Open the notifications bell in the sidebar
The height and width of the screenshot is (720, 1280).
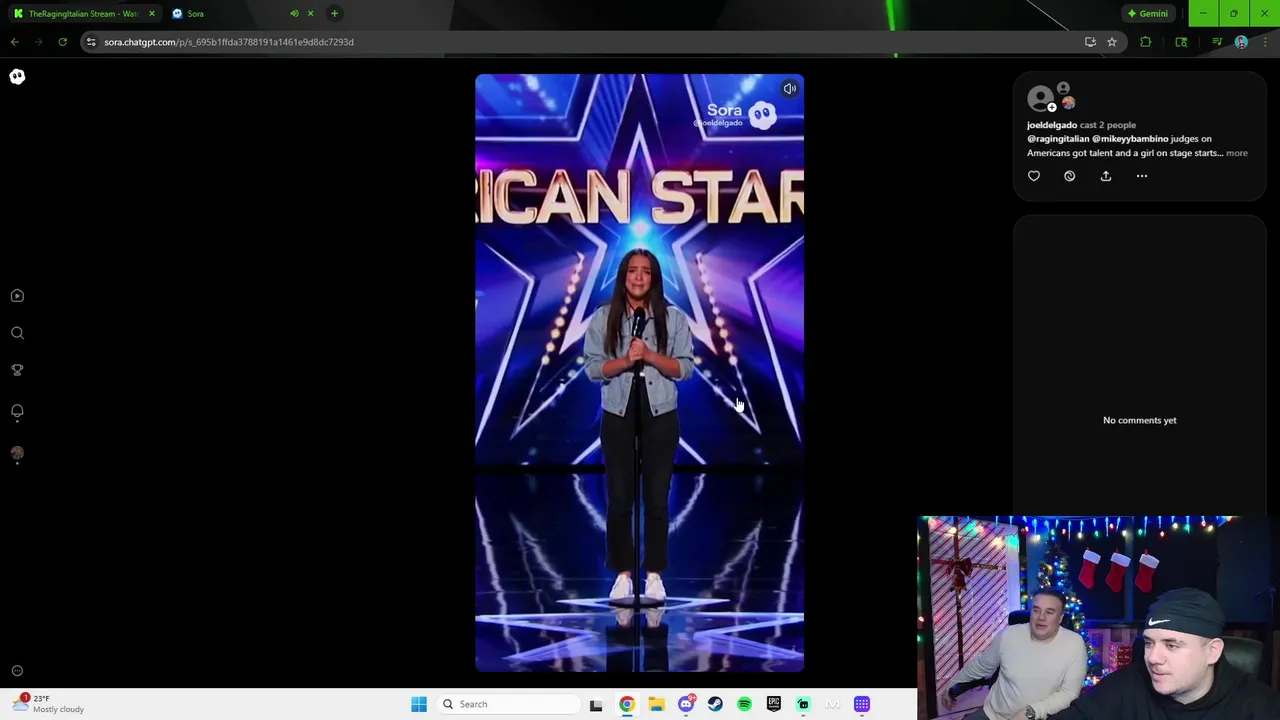click(x=17, y=411)
